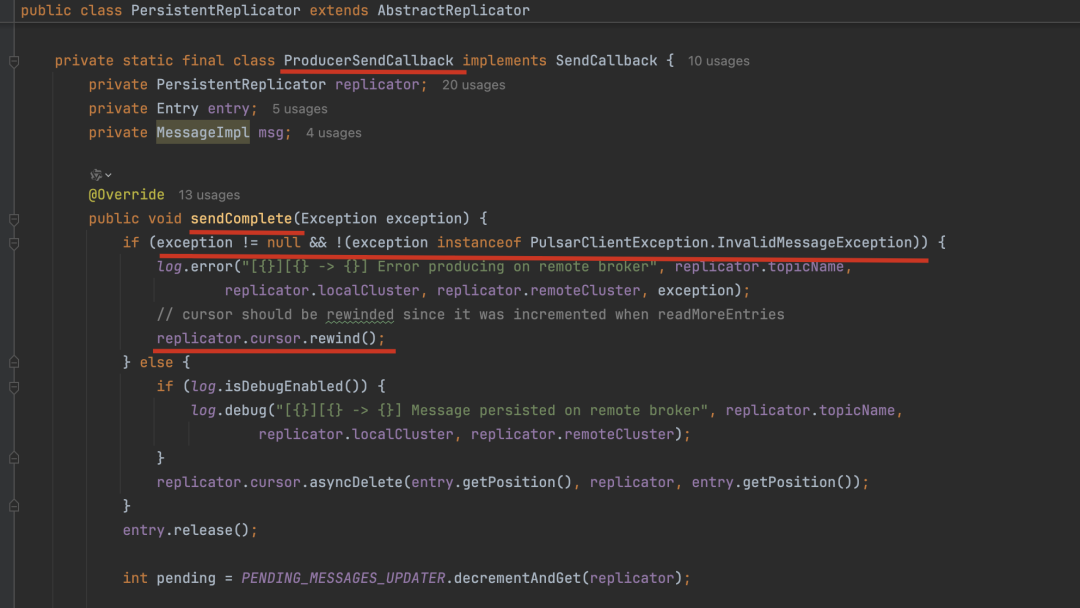Image resolution: width=1080 pixels, height=608 pixels.
Task: Click replicator.remoteCluster in the log.debug call
Action: point(572,434)
